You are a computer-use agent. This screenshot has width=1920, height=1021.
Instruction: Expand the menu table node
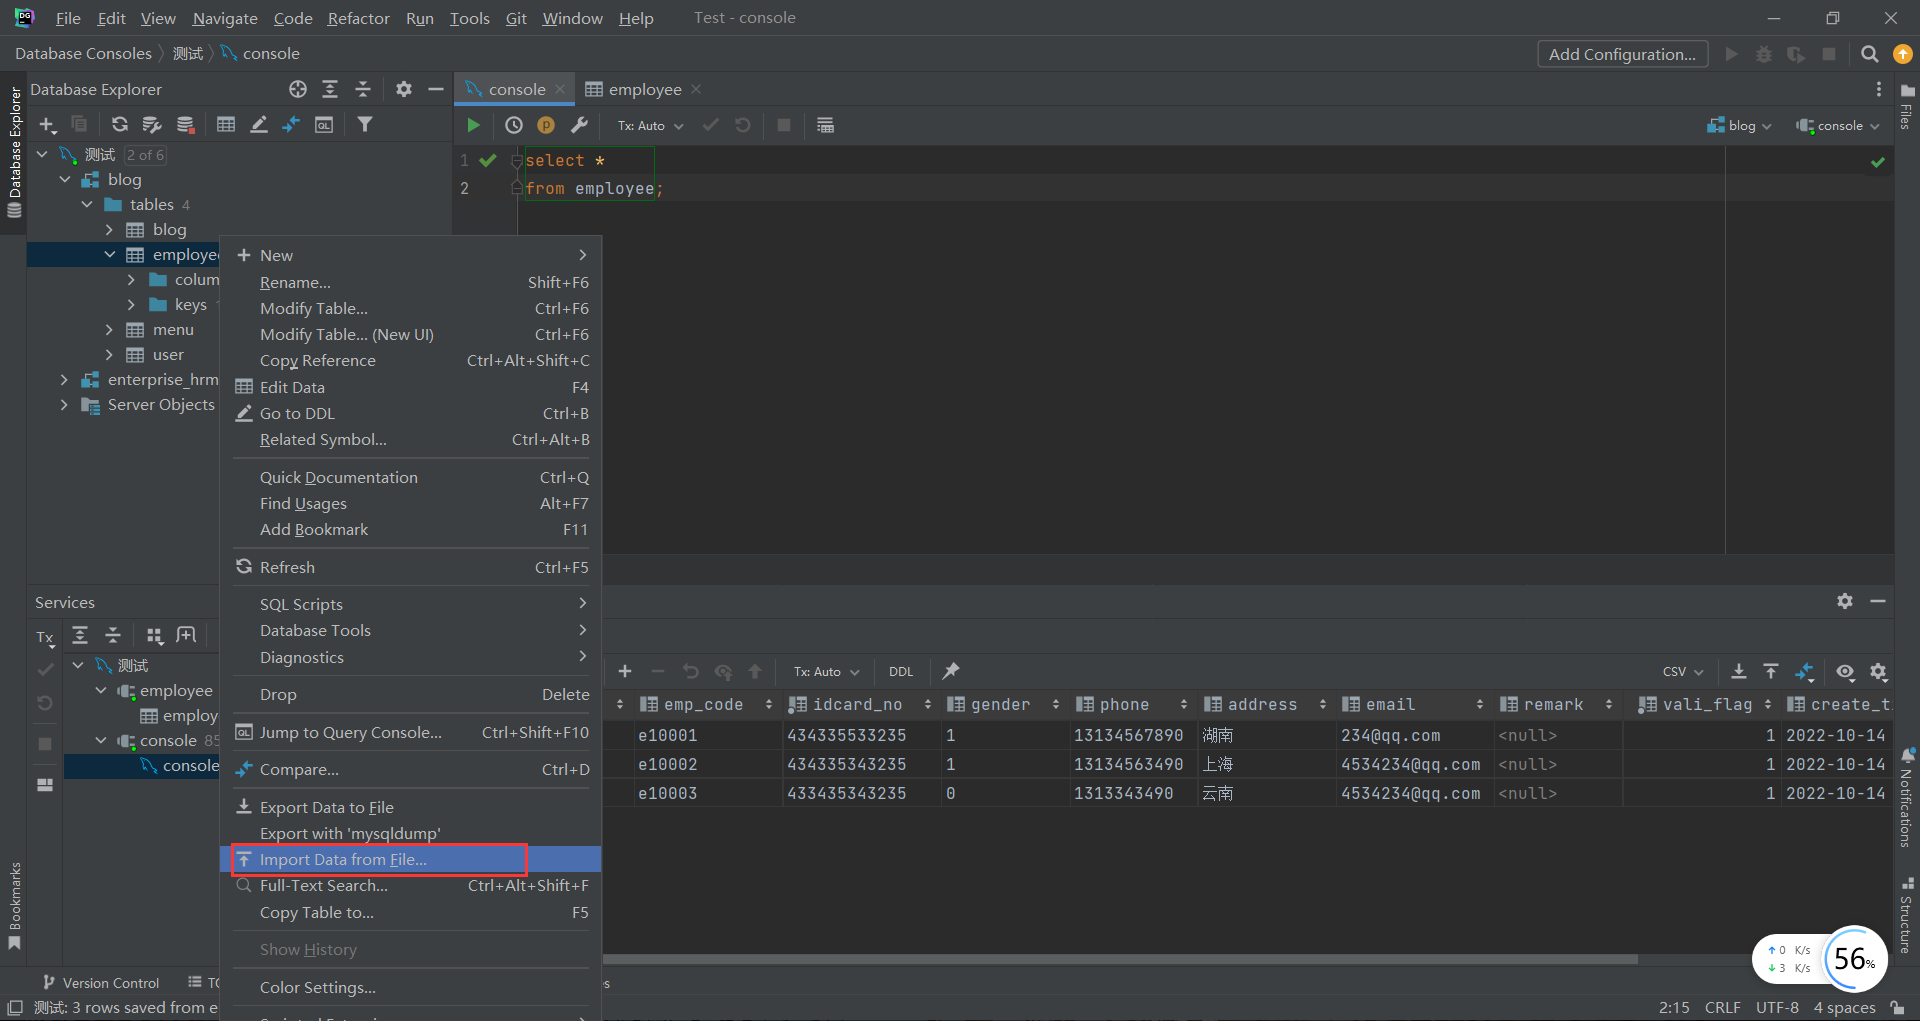pyautogui.click(x=109, y=329)
